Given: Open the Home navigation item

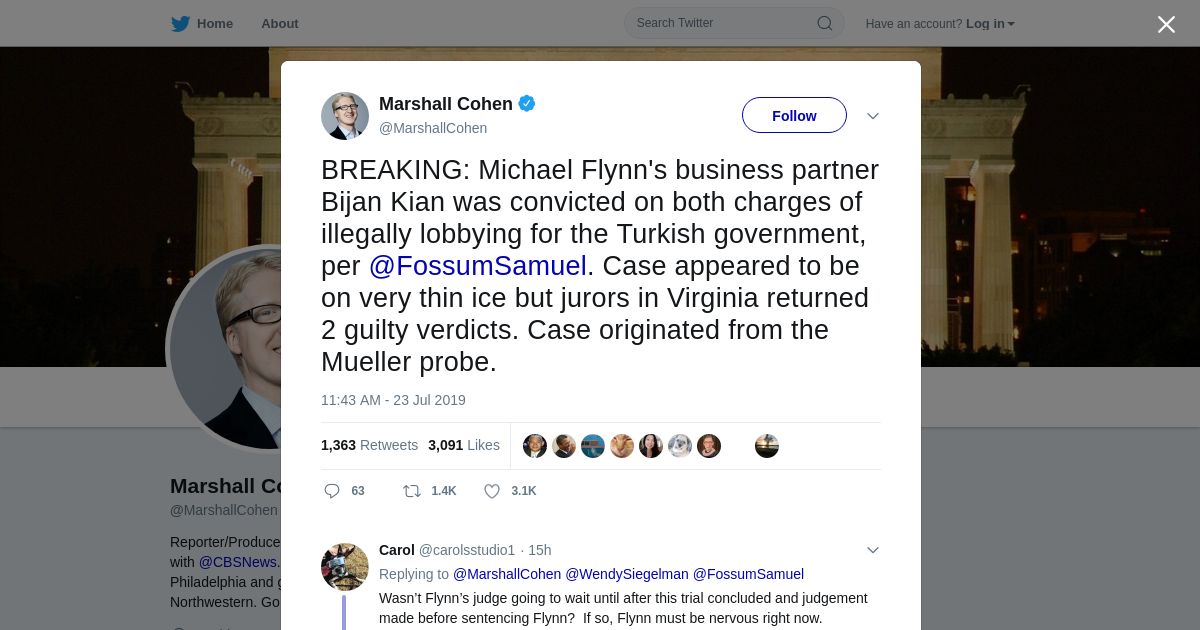Looking at the screenshot, I should pyautogui.click(x=215, y=24).
